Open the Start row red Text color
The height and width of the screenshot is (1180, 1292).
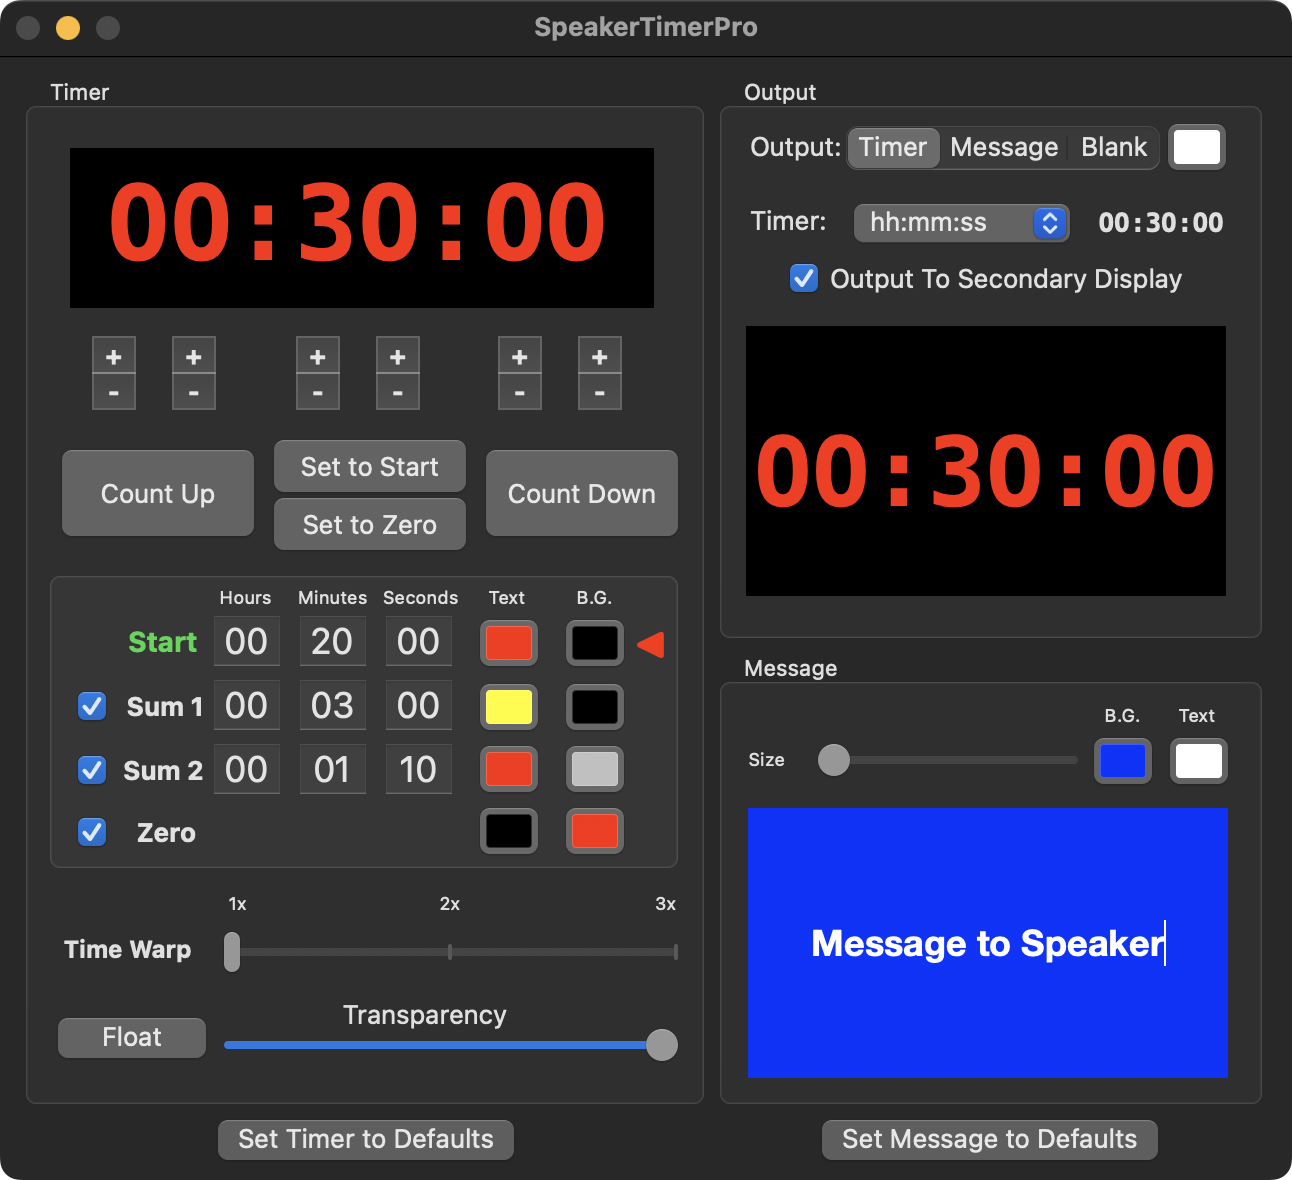point(509,643)
